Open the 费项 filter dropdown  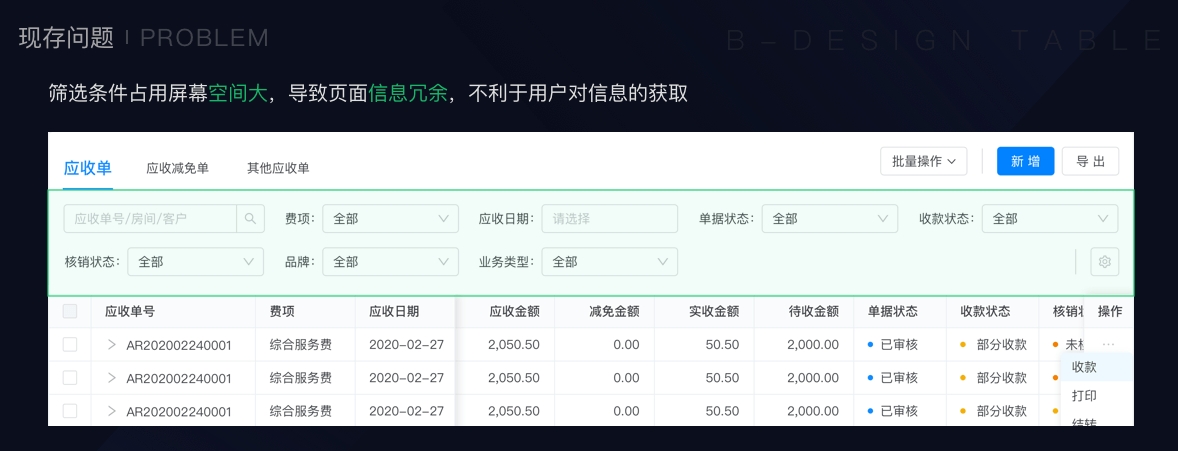(390, 218)
